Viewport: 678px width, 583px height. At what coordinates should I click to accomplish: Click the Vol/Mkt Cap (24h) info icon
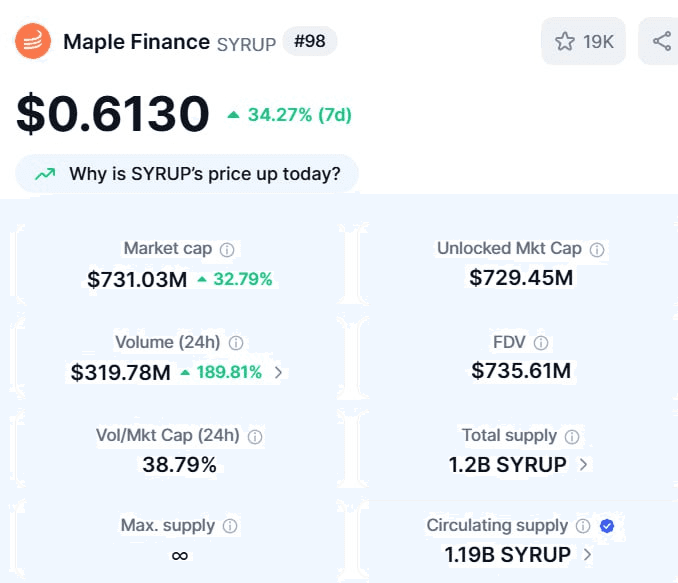click(255, 437)
